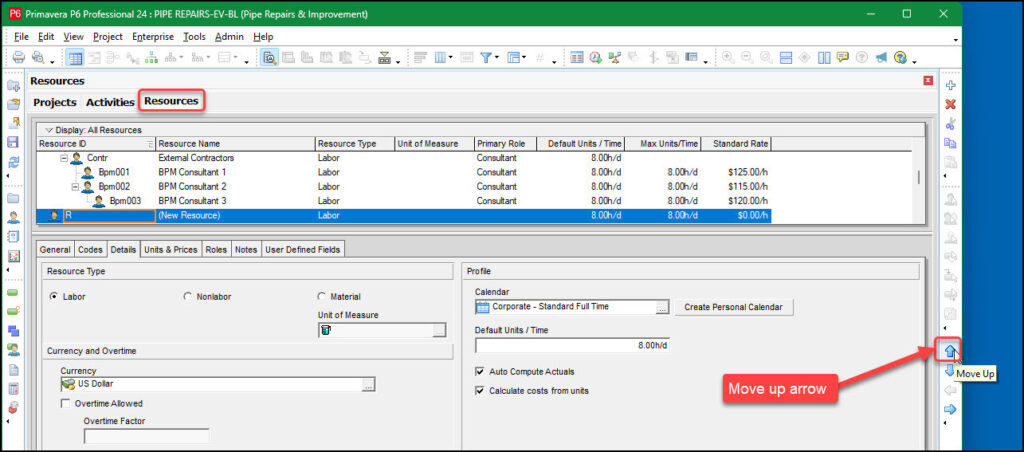Screen dimensions: 1024x452
Task: Sort by Primary Role column header
Action: point(505,144)
